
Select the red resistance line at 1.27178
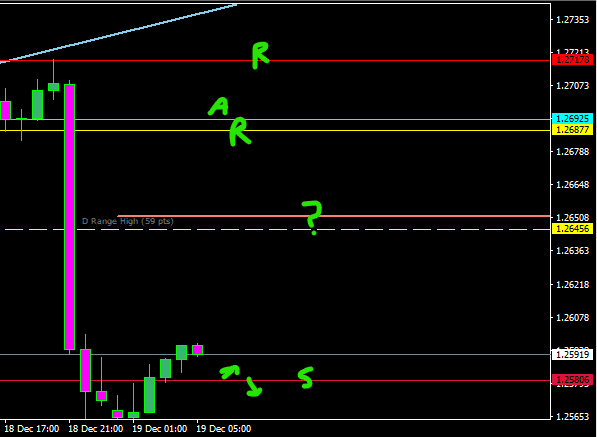click(275, 61)
